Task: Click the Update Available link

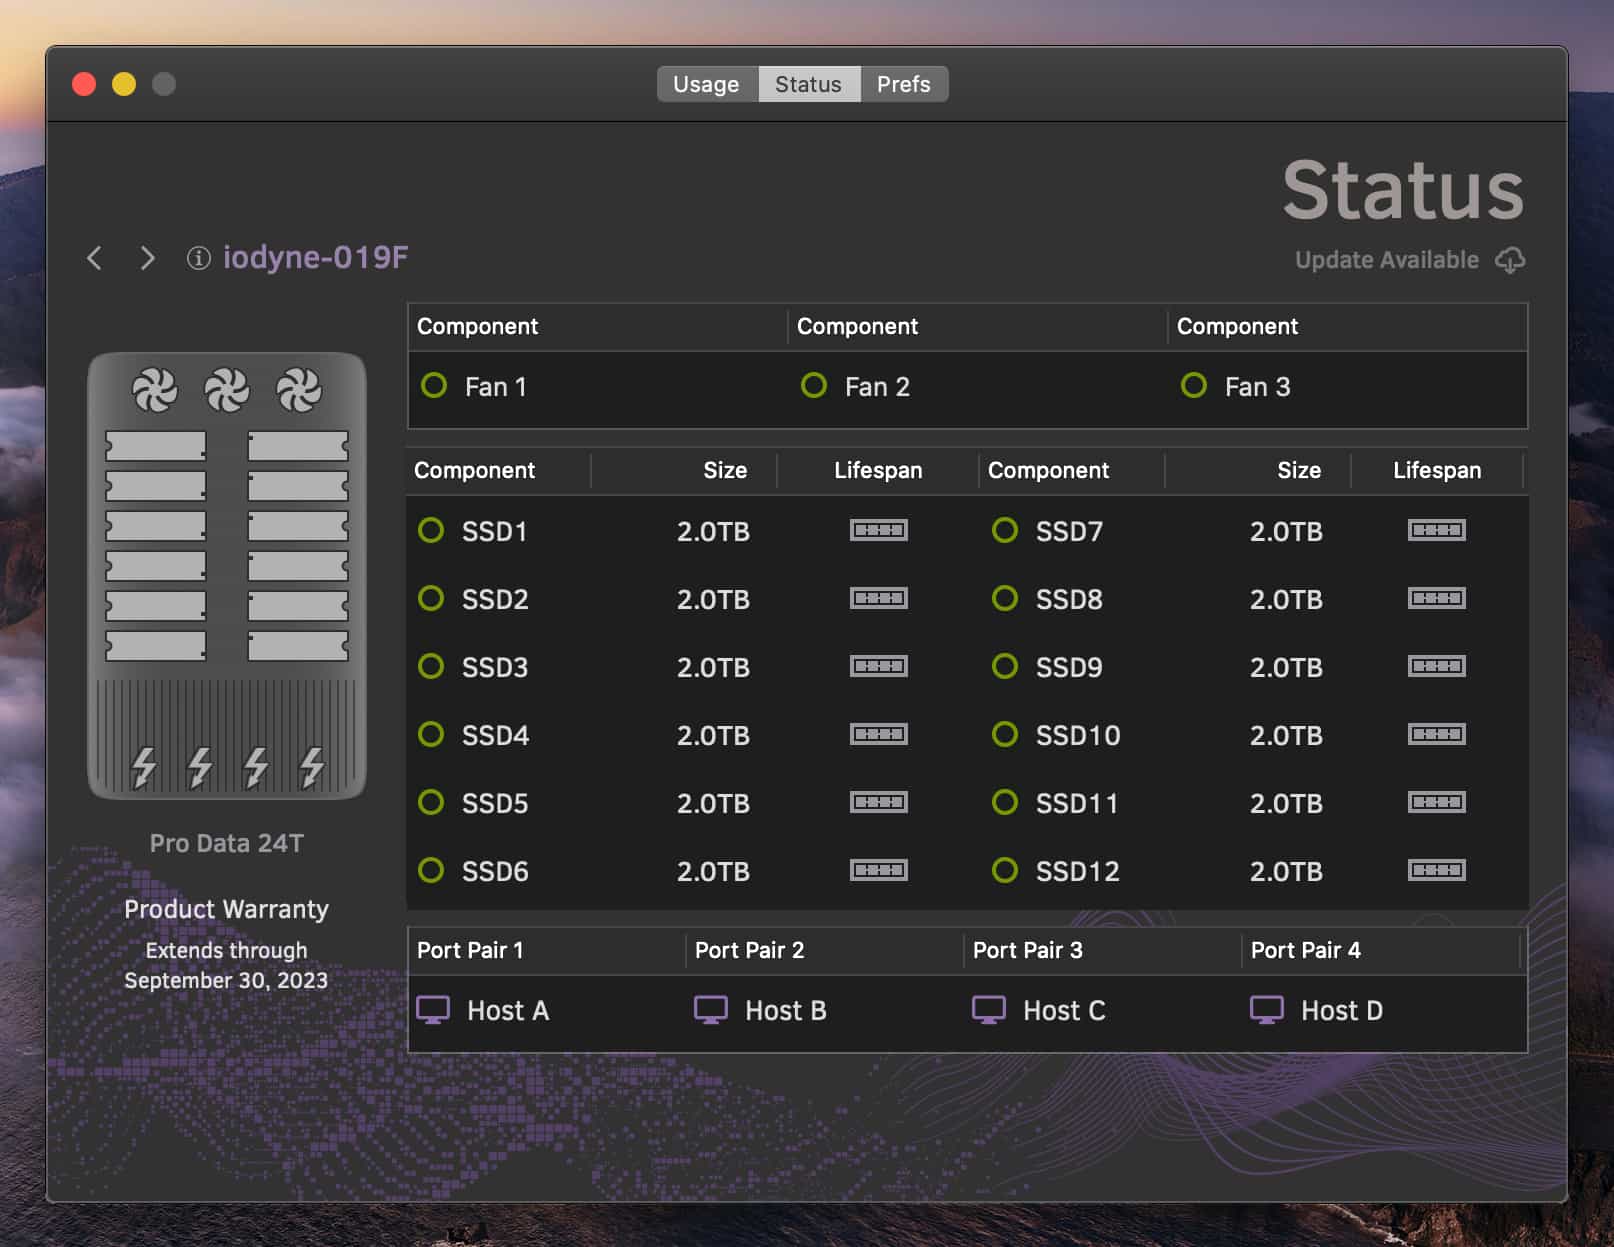Action: point(1386,259)
